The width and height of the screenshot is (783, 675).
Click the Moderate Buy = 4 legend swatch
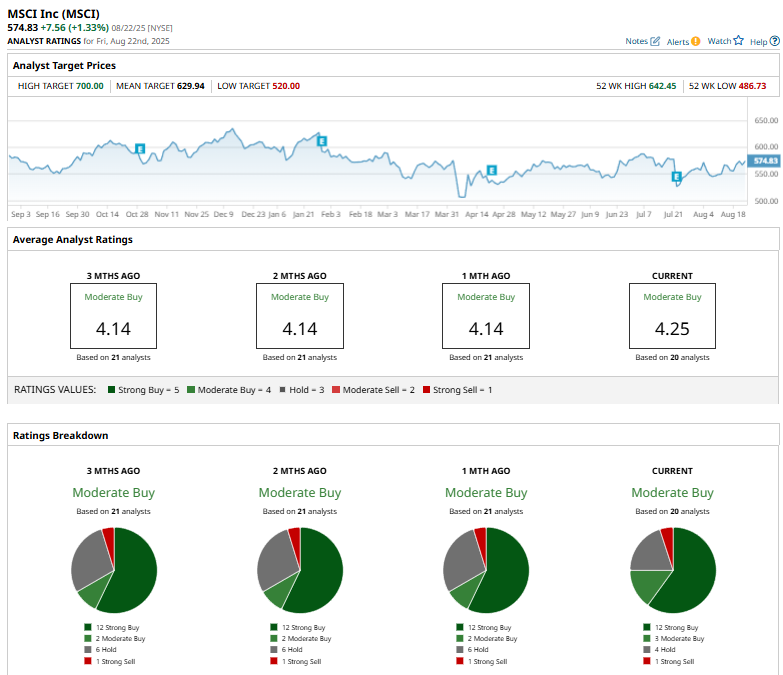pyautogui.click(x=191, y=390)
